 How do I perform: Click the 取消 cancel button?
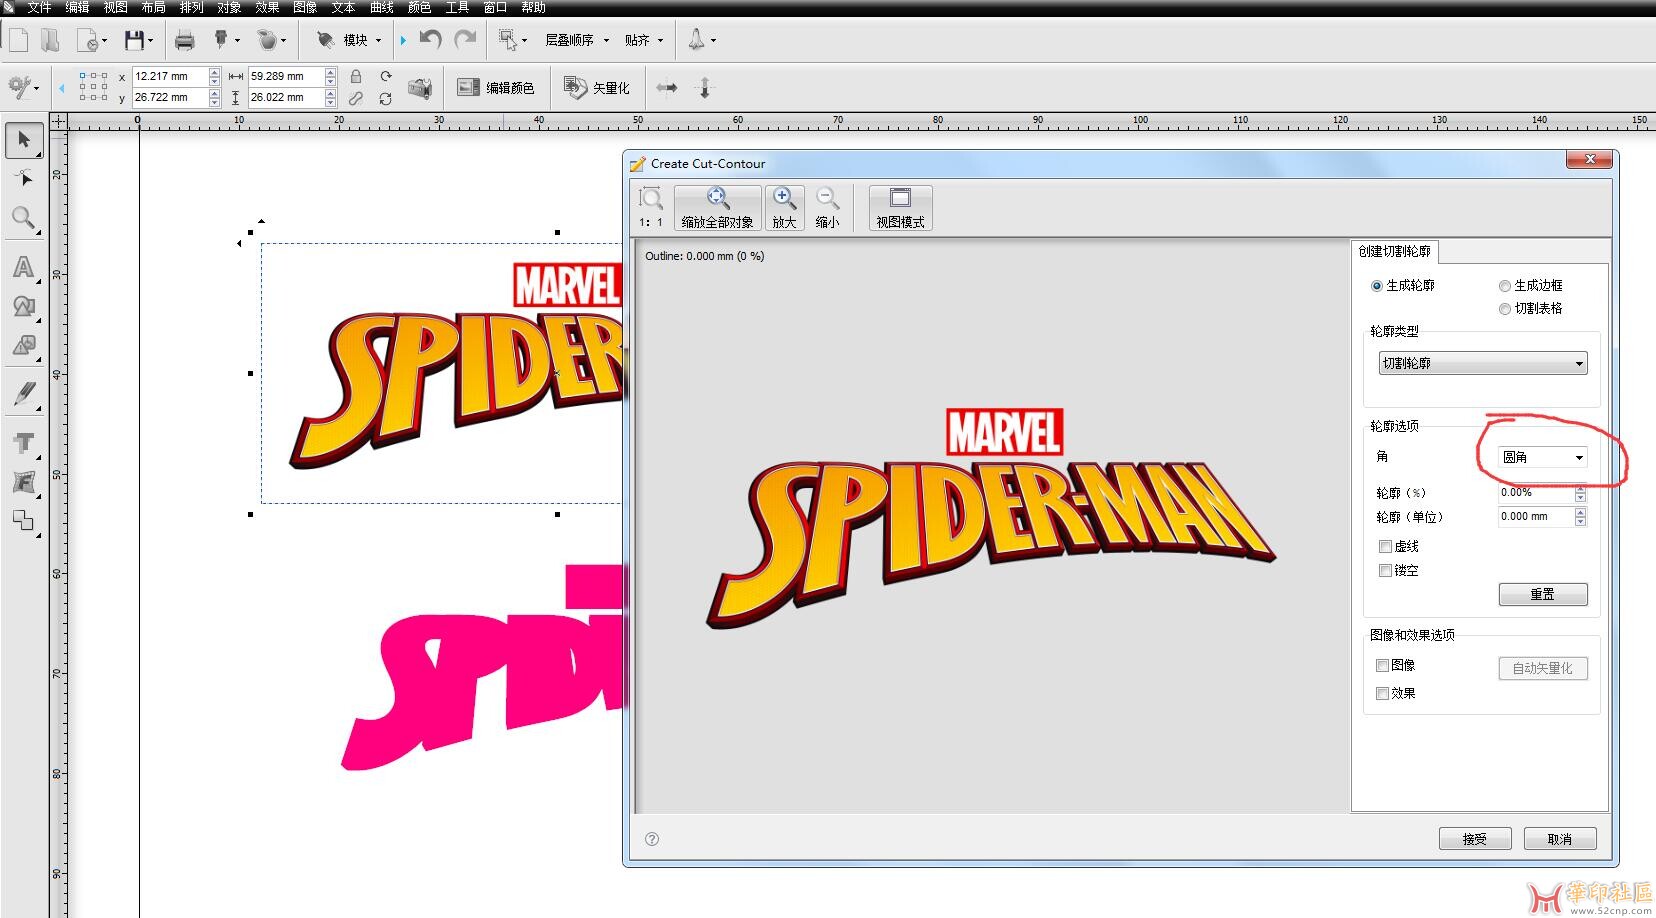(x=1560, y=839)
